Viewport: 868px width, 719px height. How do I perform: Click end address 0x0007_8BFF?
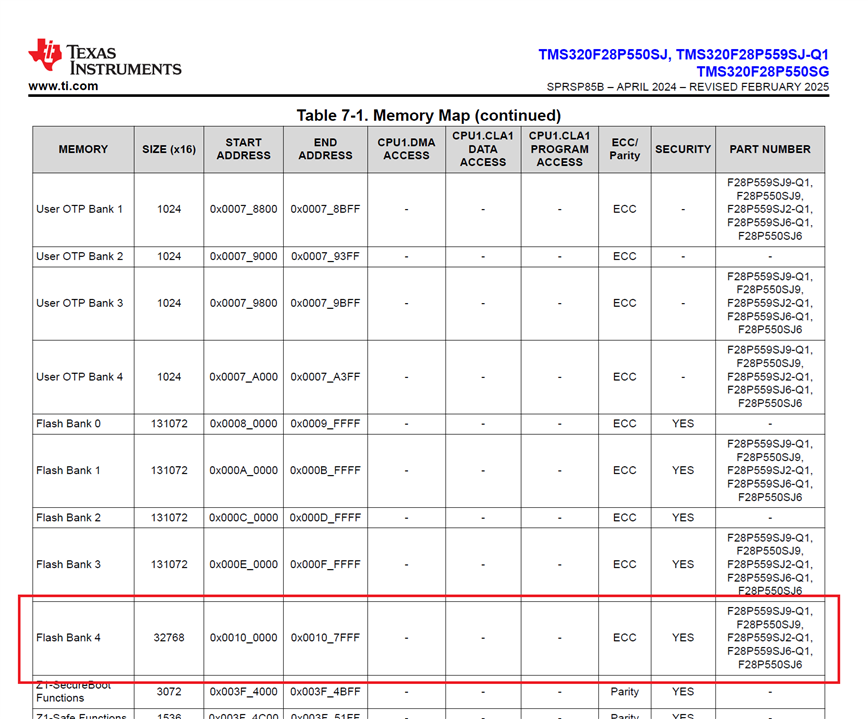326,209
